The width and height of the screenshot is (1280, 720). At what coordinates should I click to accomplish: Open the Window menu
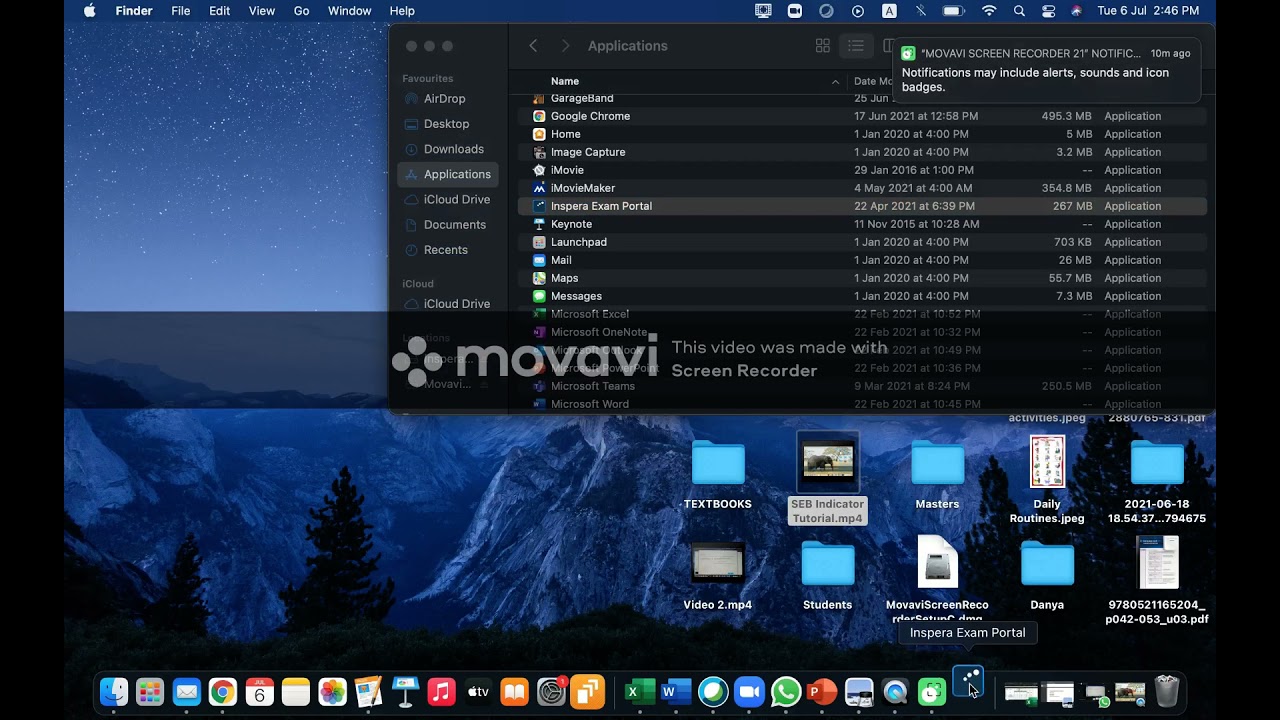click(x=350, y=11)
